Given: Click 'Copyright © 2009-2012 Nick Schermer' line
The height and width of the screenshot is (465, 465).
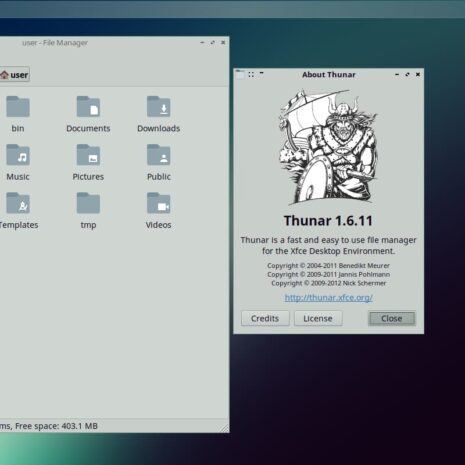Looking at the screenshot, I should (328, 283).
